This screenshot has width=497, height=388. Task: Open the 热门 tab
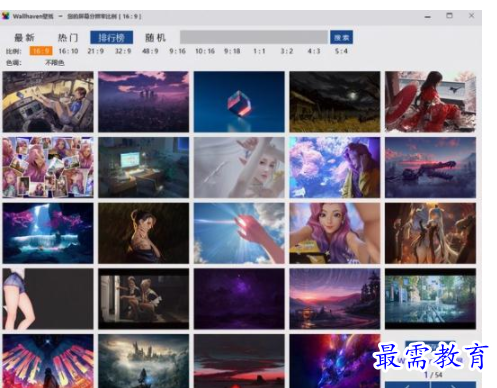click(68, 37)
